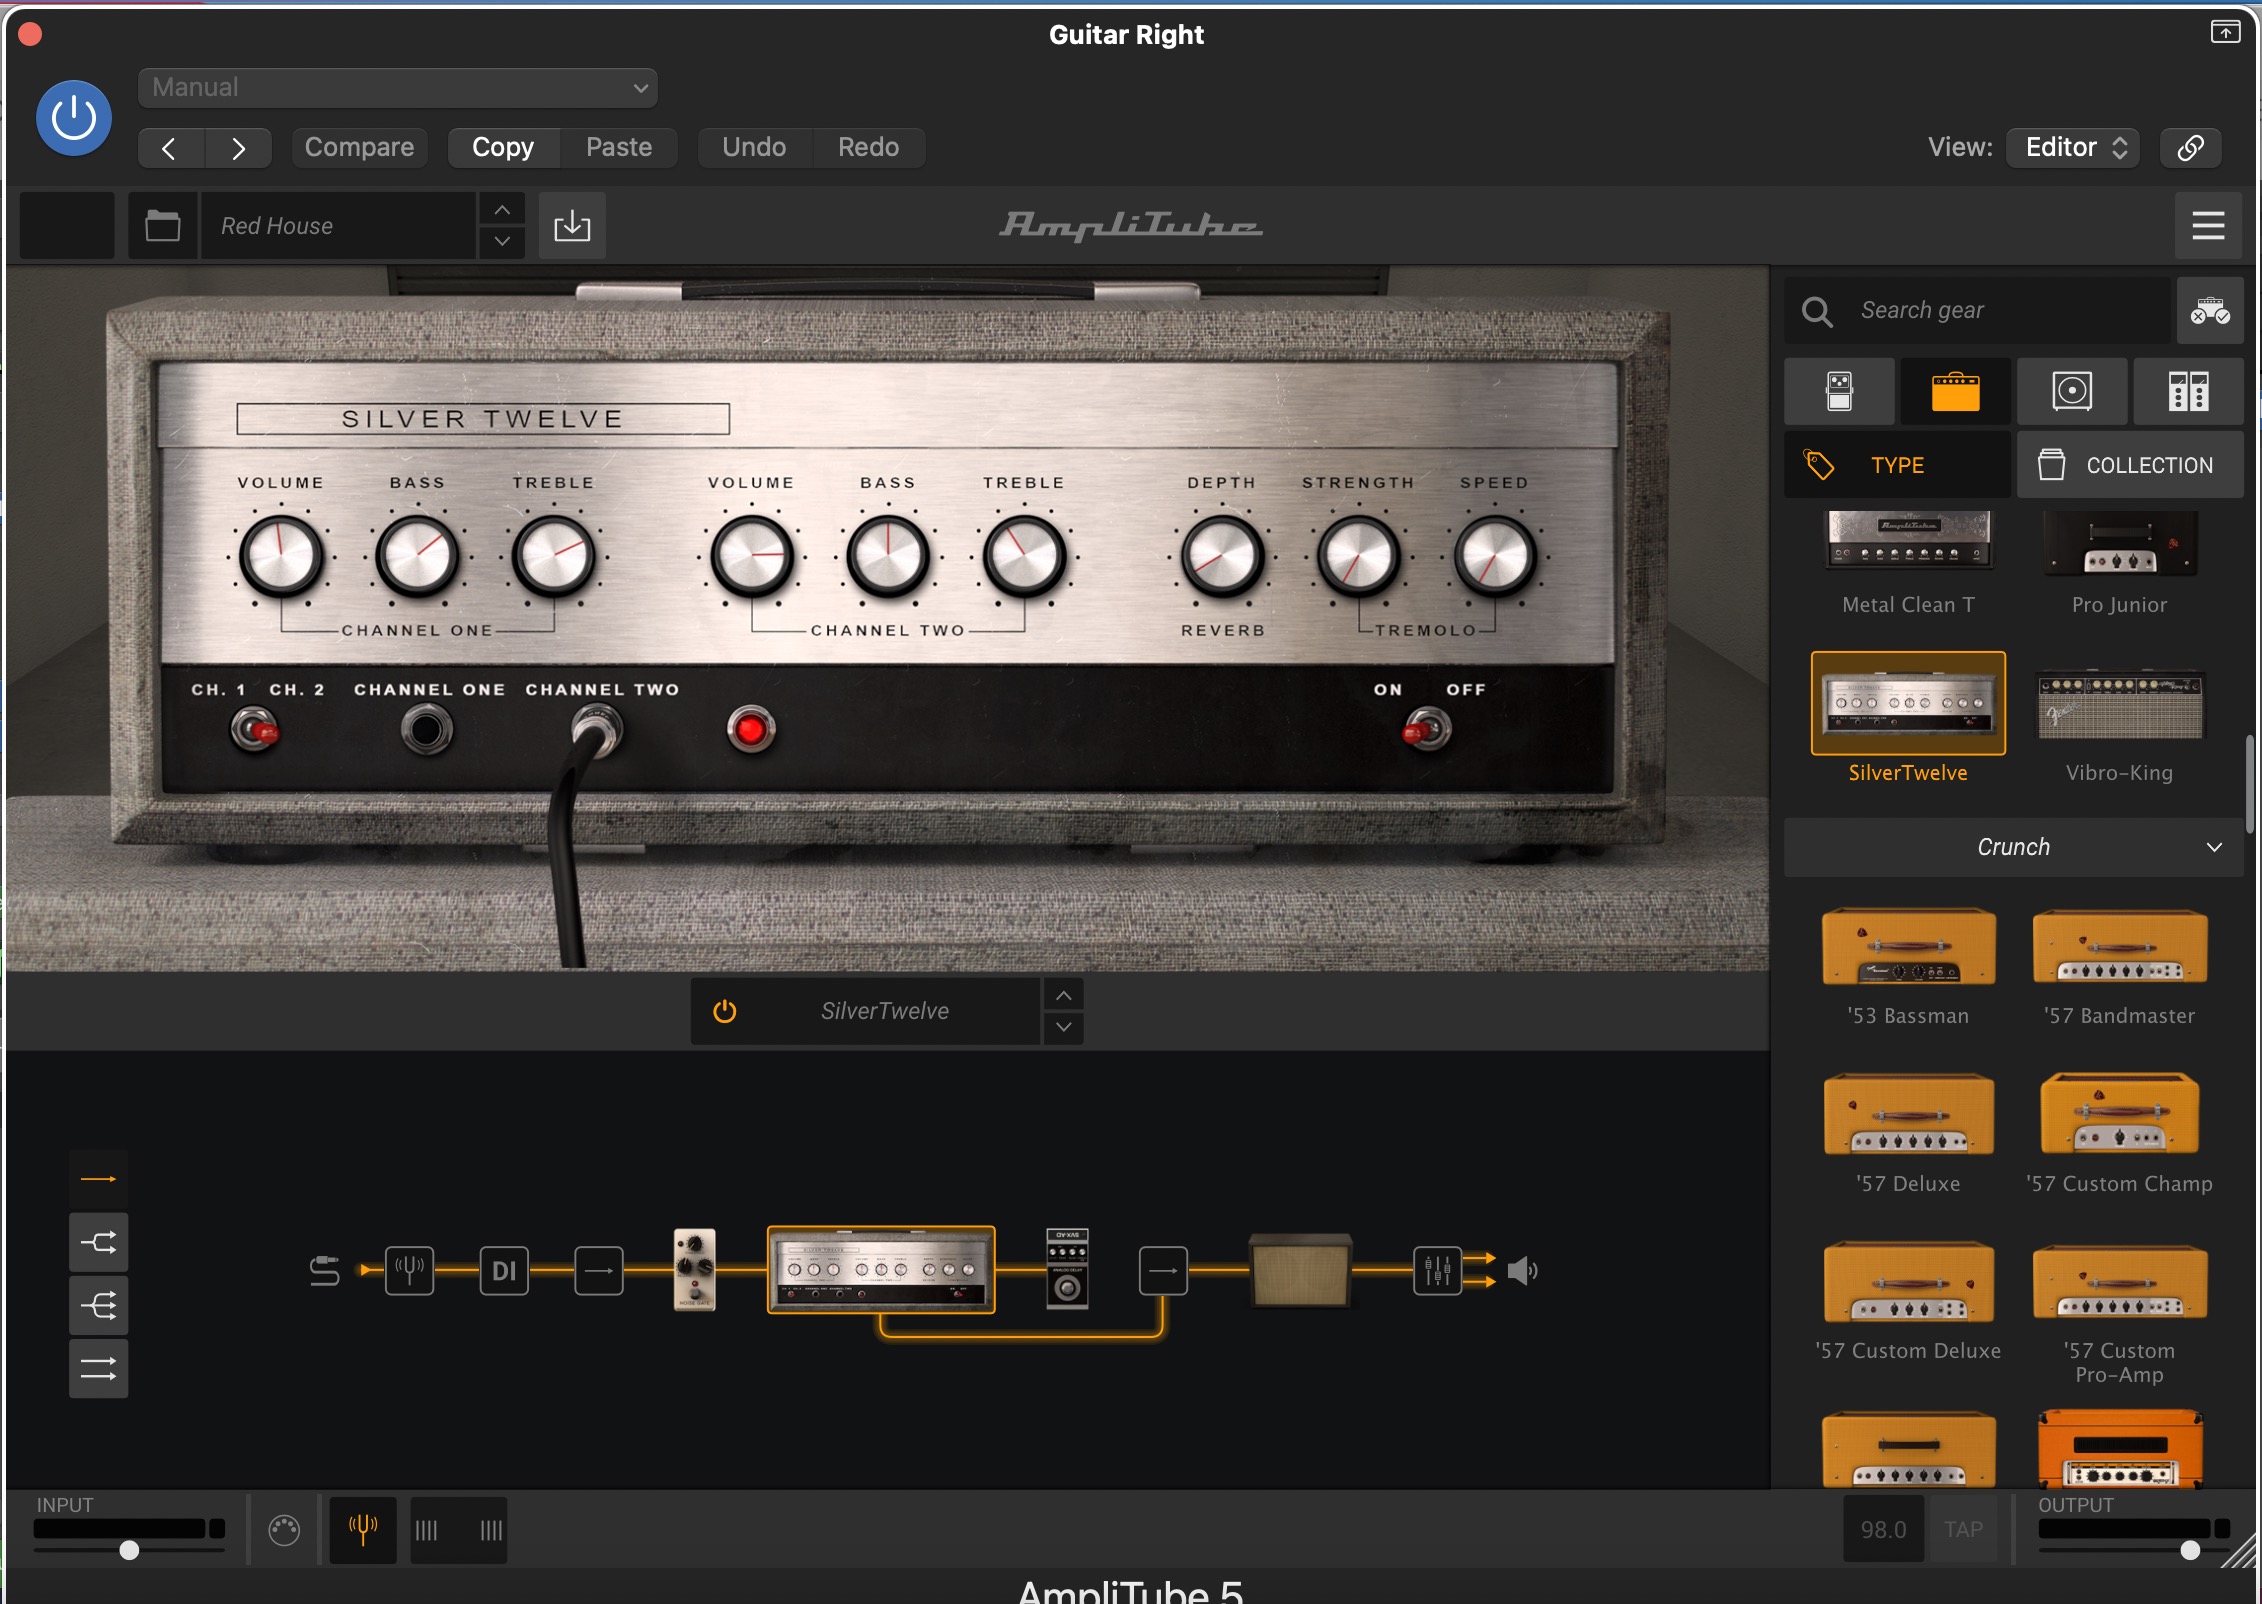Image resolution: width=2262 pixels, height=1604 pixels.
Task: Click the Paste button
Action: coord(619,148)
